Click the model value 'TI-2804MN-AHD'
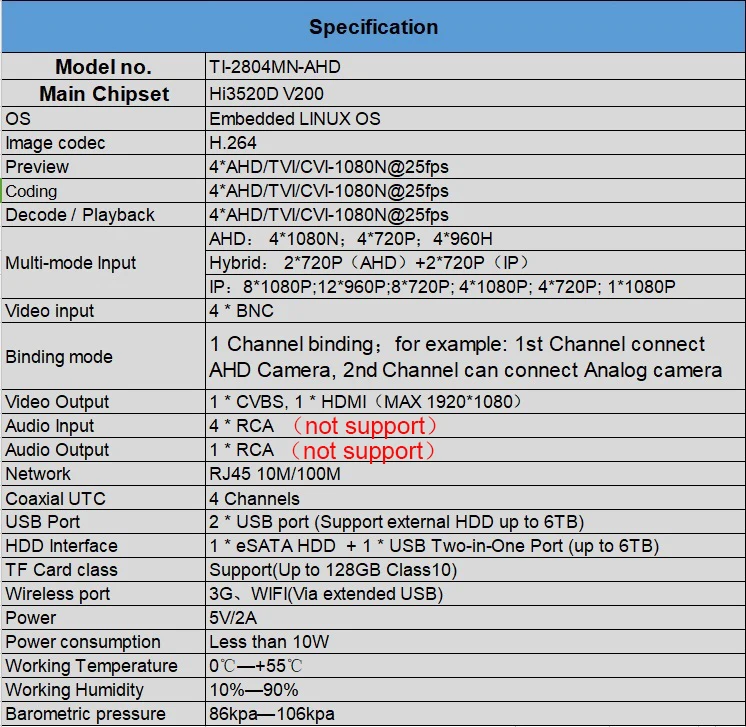 tap(275, 67)
